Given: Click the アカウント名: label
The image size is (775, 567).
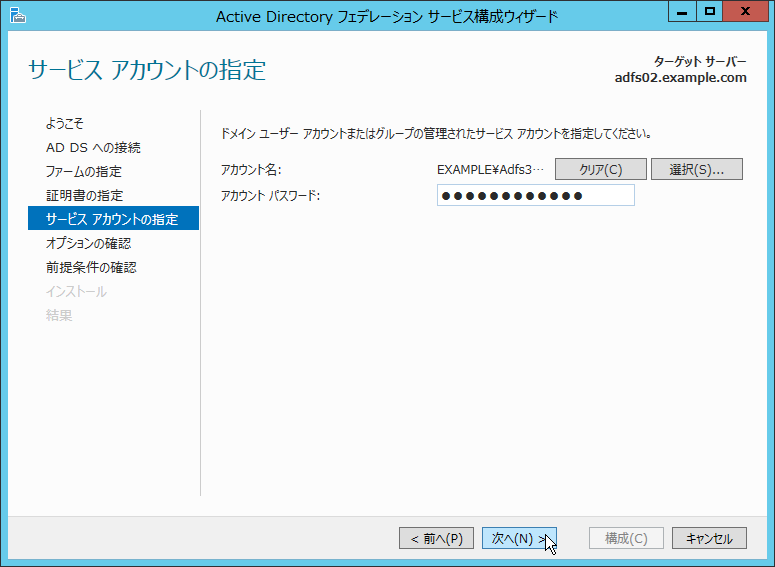Looking at the screenshot, I should click(251, 170).
